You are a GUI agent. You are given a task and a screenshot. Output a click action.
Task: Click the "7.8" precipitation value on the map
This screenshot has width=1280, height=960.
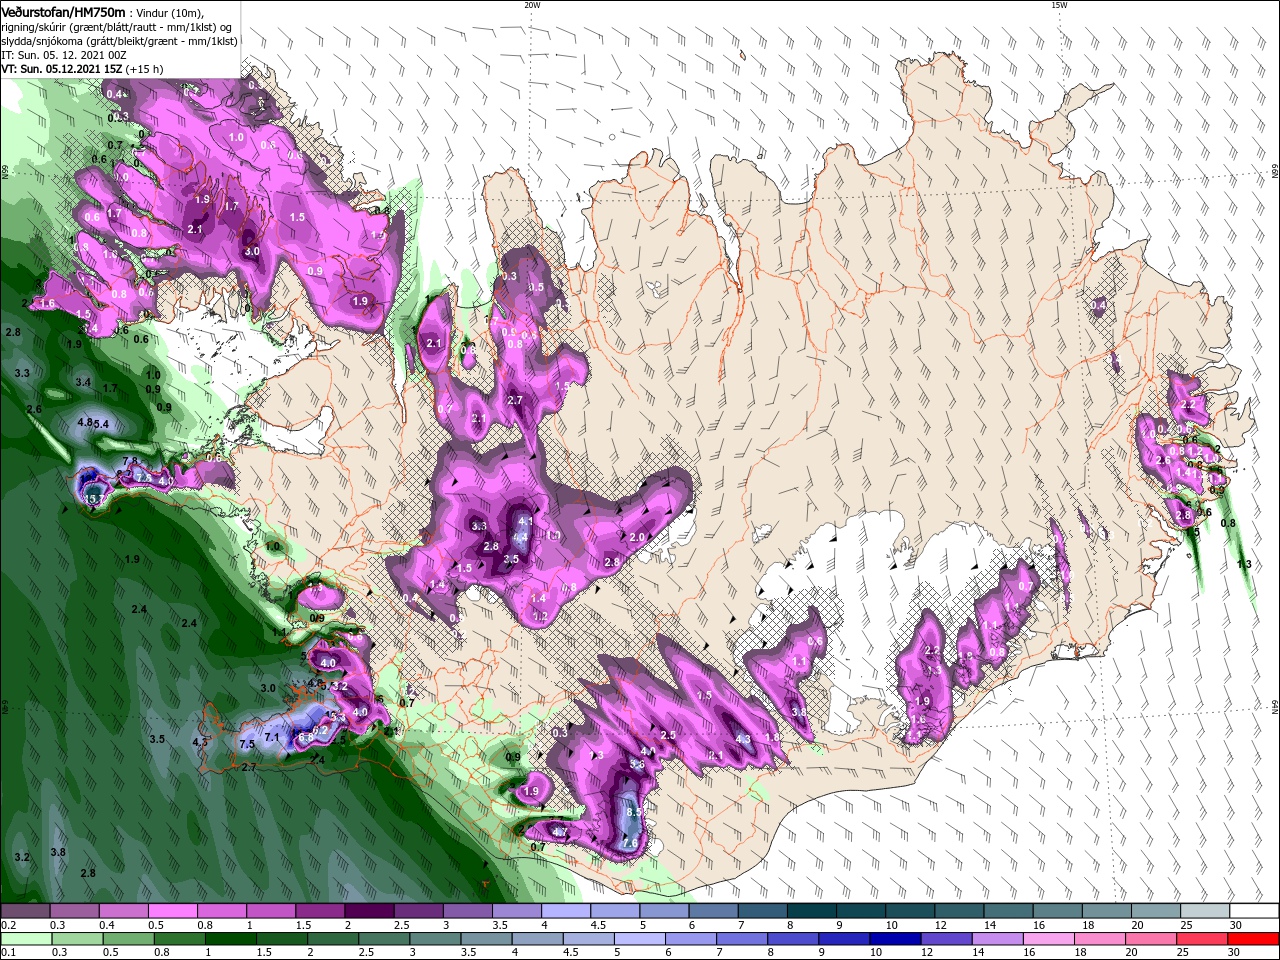coord(130,461)
